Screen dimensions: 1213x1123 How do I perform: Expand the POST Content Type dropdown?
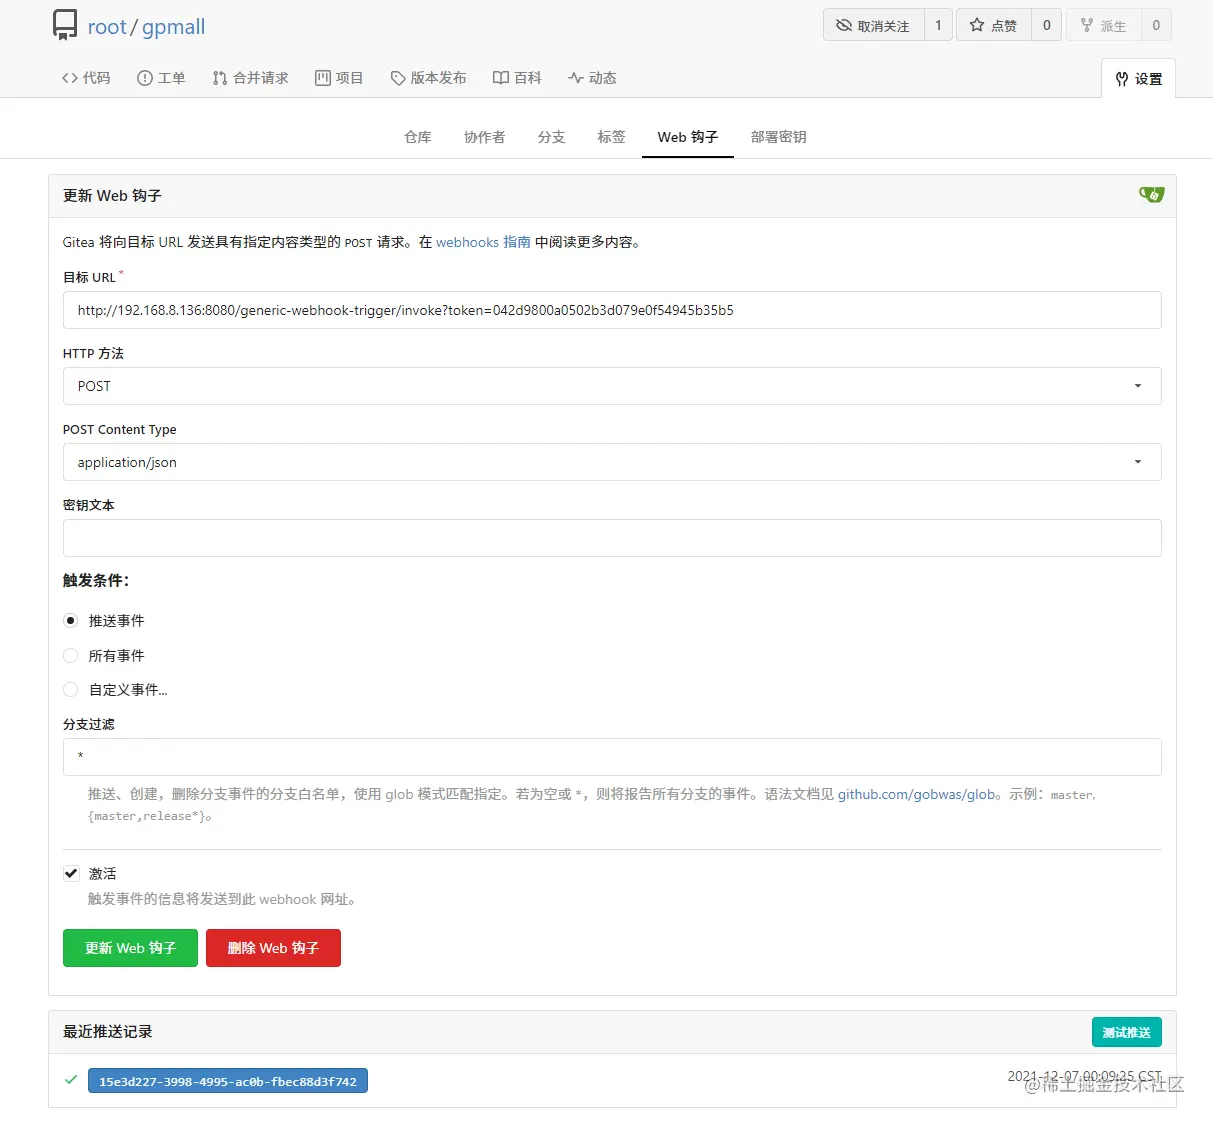click(x=612, y=462)
